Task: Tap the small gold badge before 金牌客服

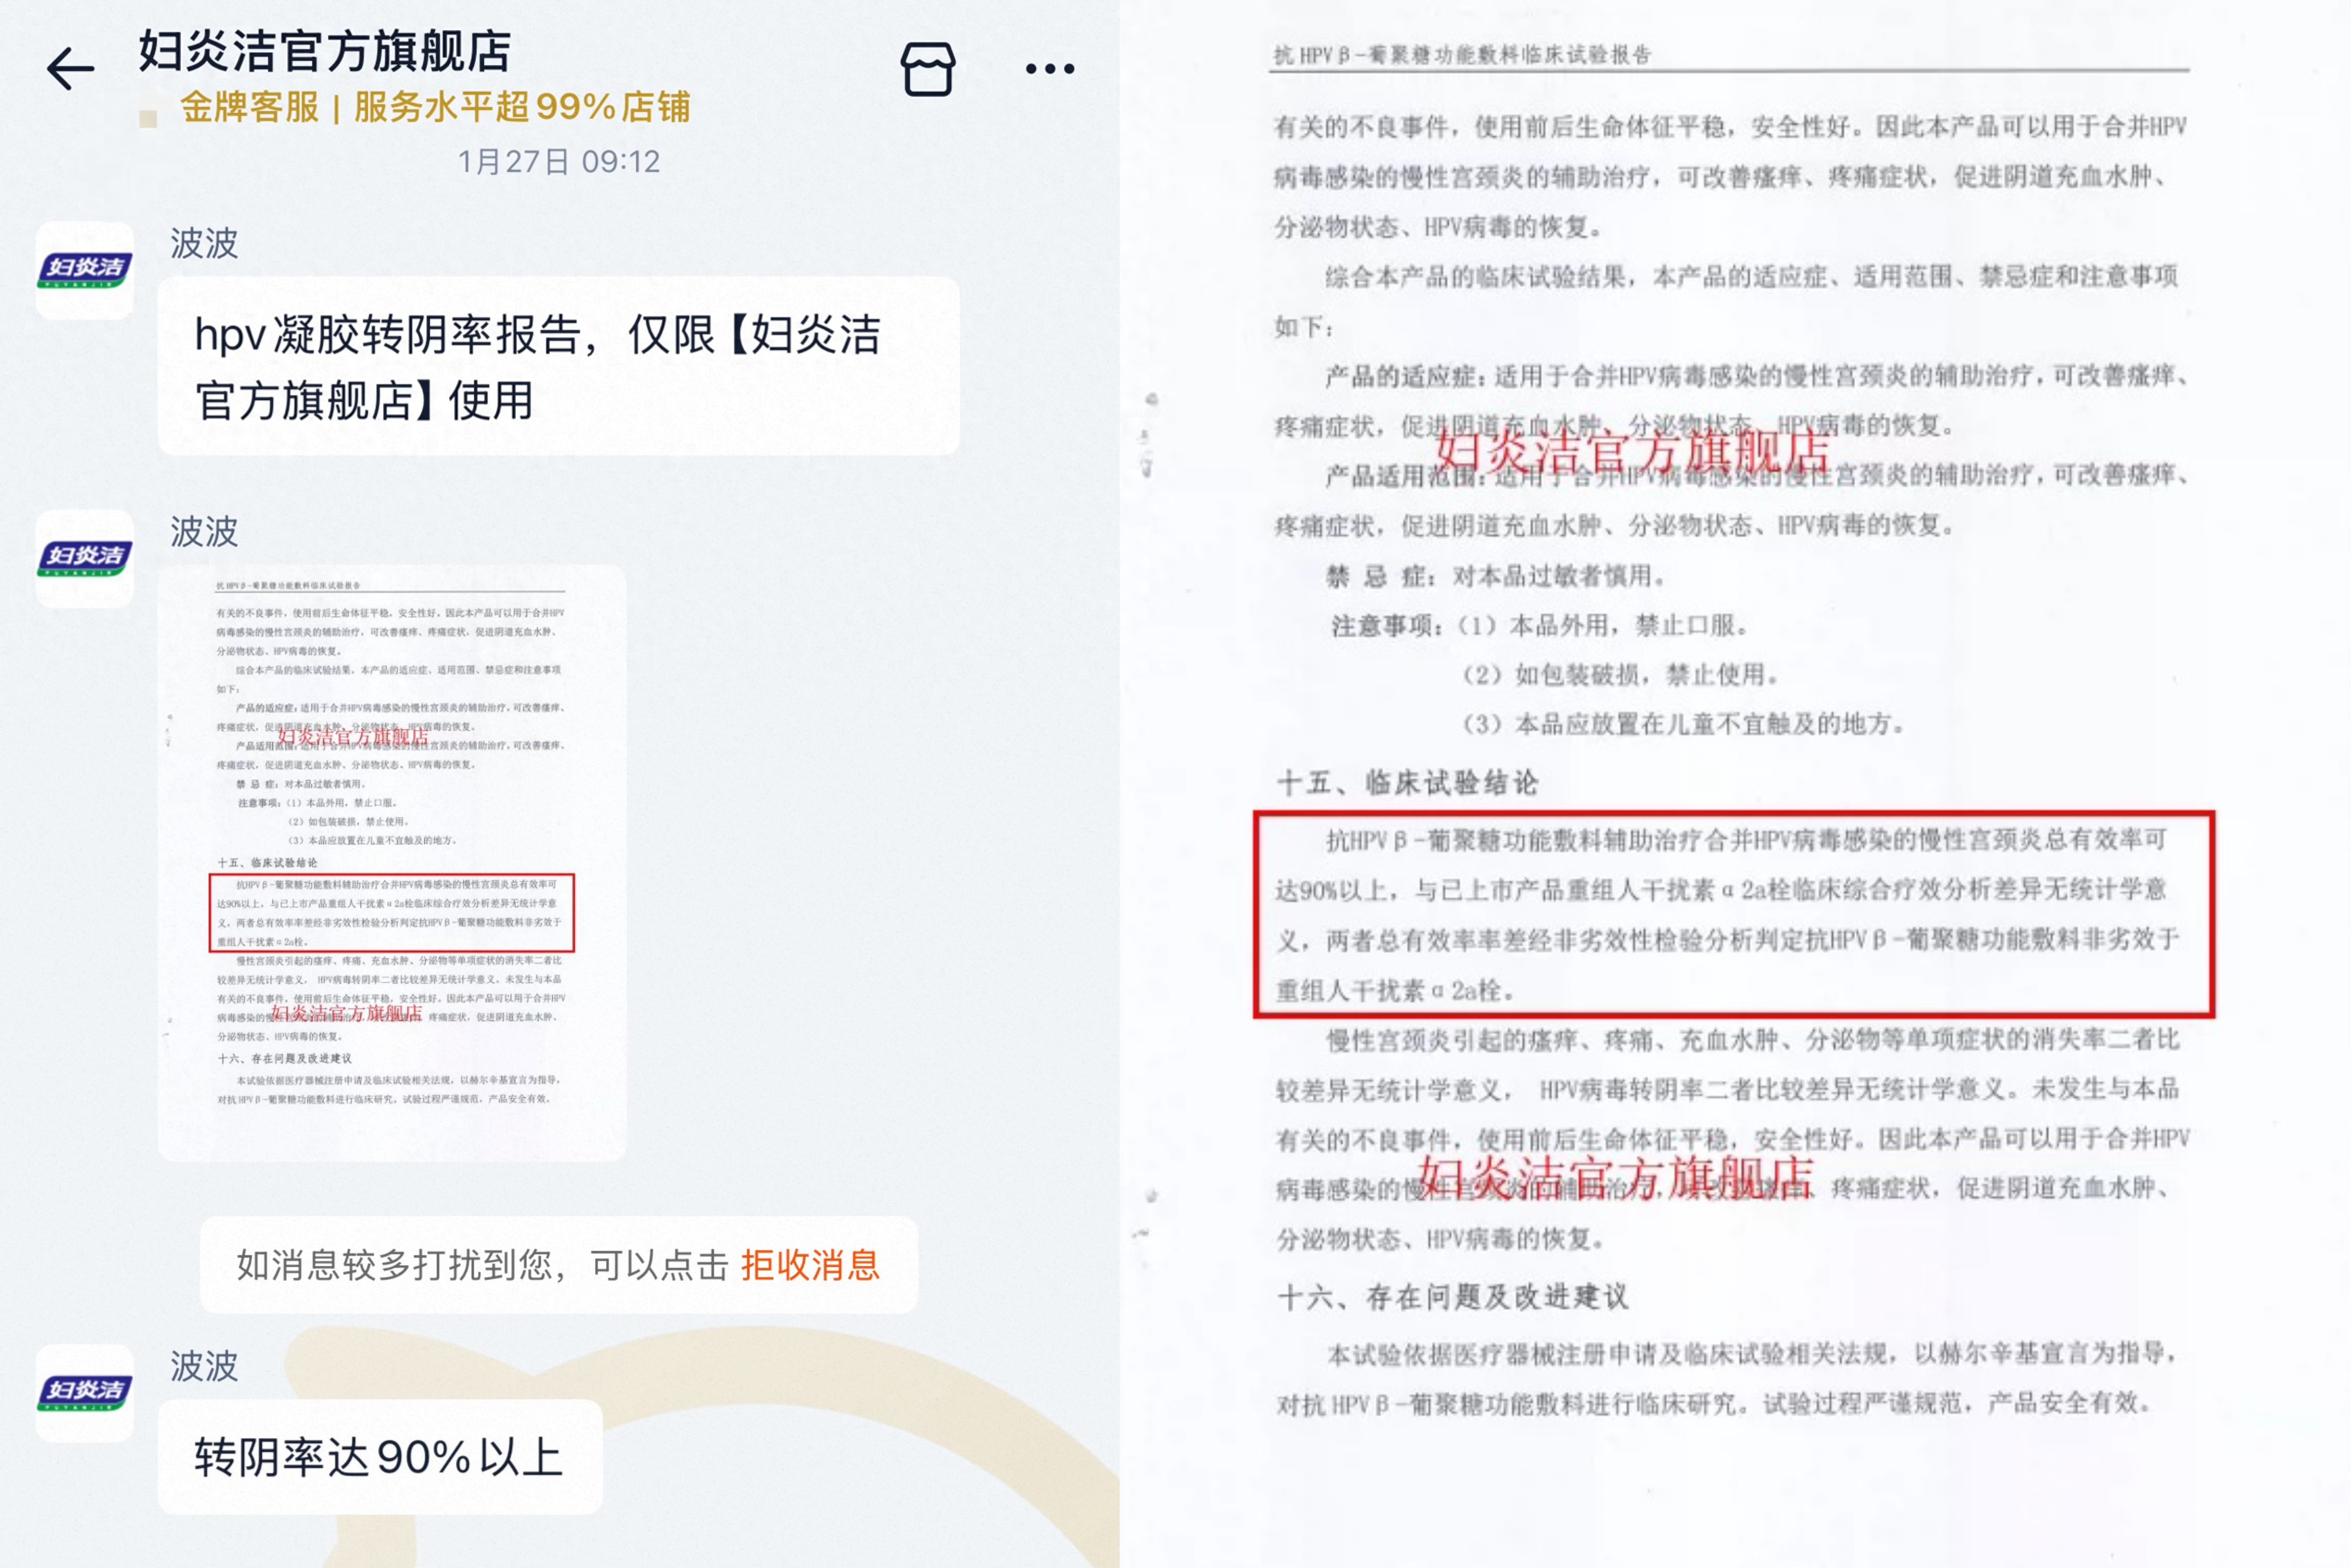Action: pyautogui.click(x=149, y=119)
